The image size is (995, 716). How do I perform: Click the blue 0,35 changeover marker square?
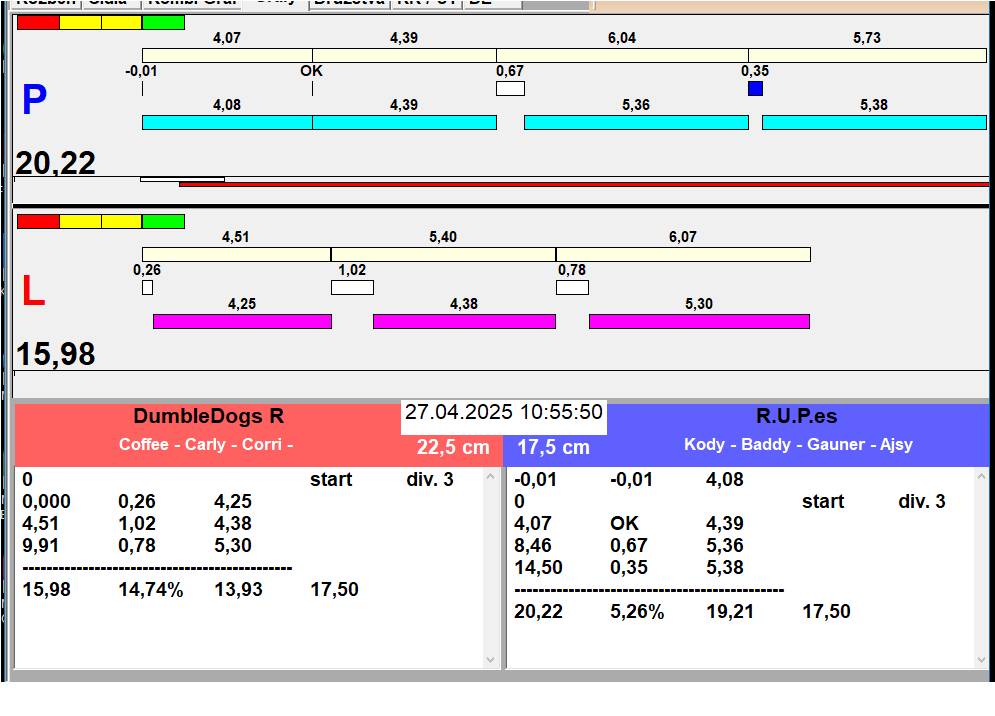[x=755, y=89]
